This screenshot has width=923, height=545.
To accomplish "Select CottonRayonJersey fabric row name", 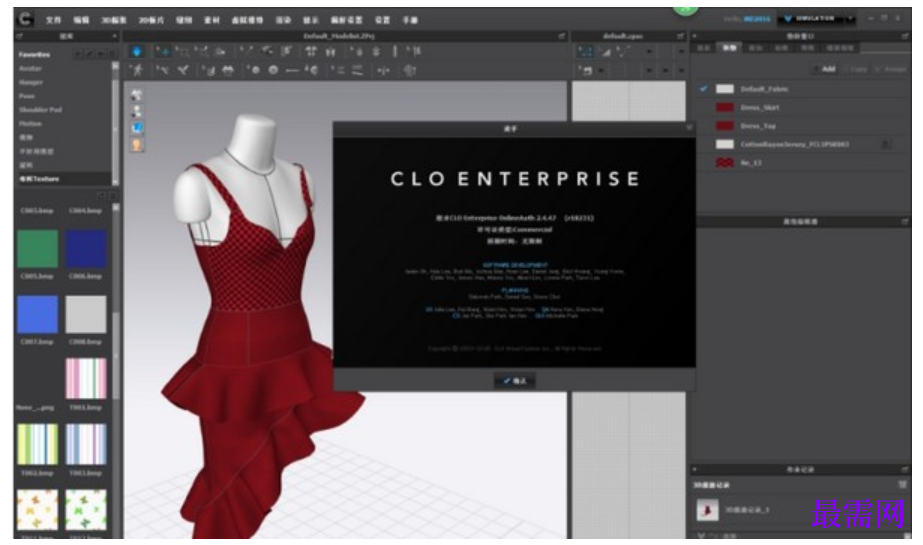I will coord(795,144).
